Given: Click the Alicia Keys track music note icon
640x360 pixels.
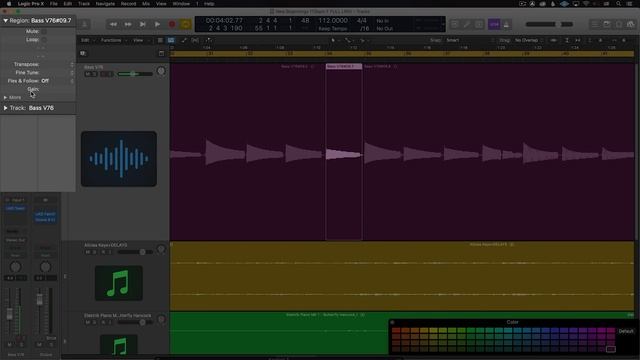Looking at the screenshot, I should (119, 283).
